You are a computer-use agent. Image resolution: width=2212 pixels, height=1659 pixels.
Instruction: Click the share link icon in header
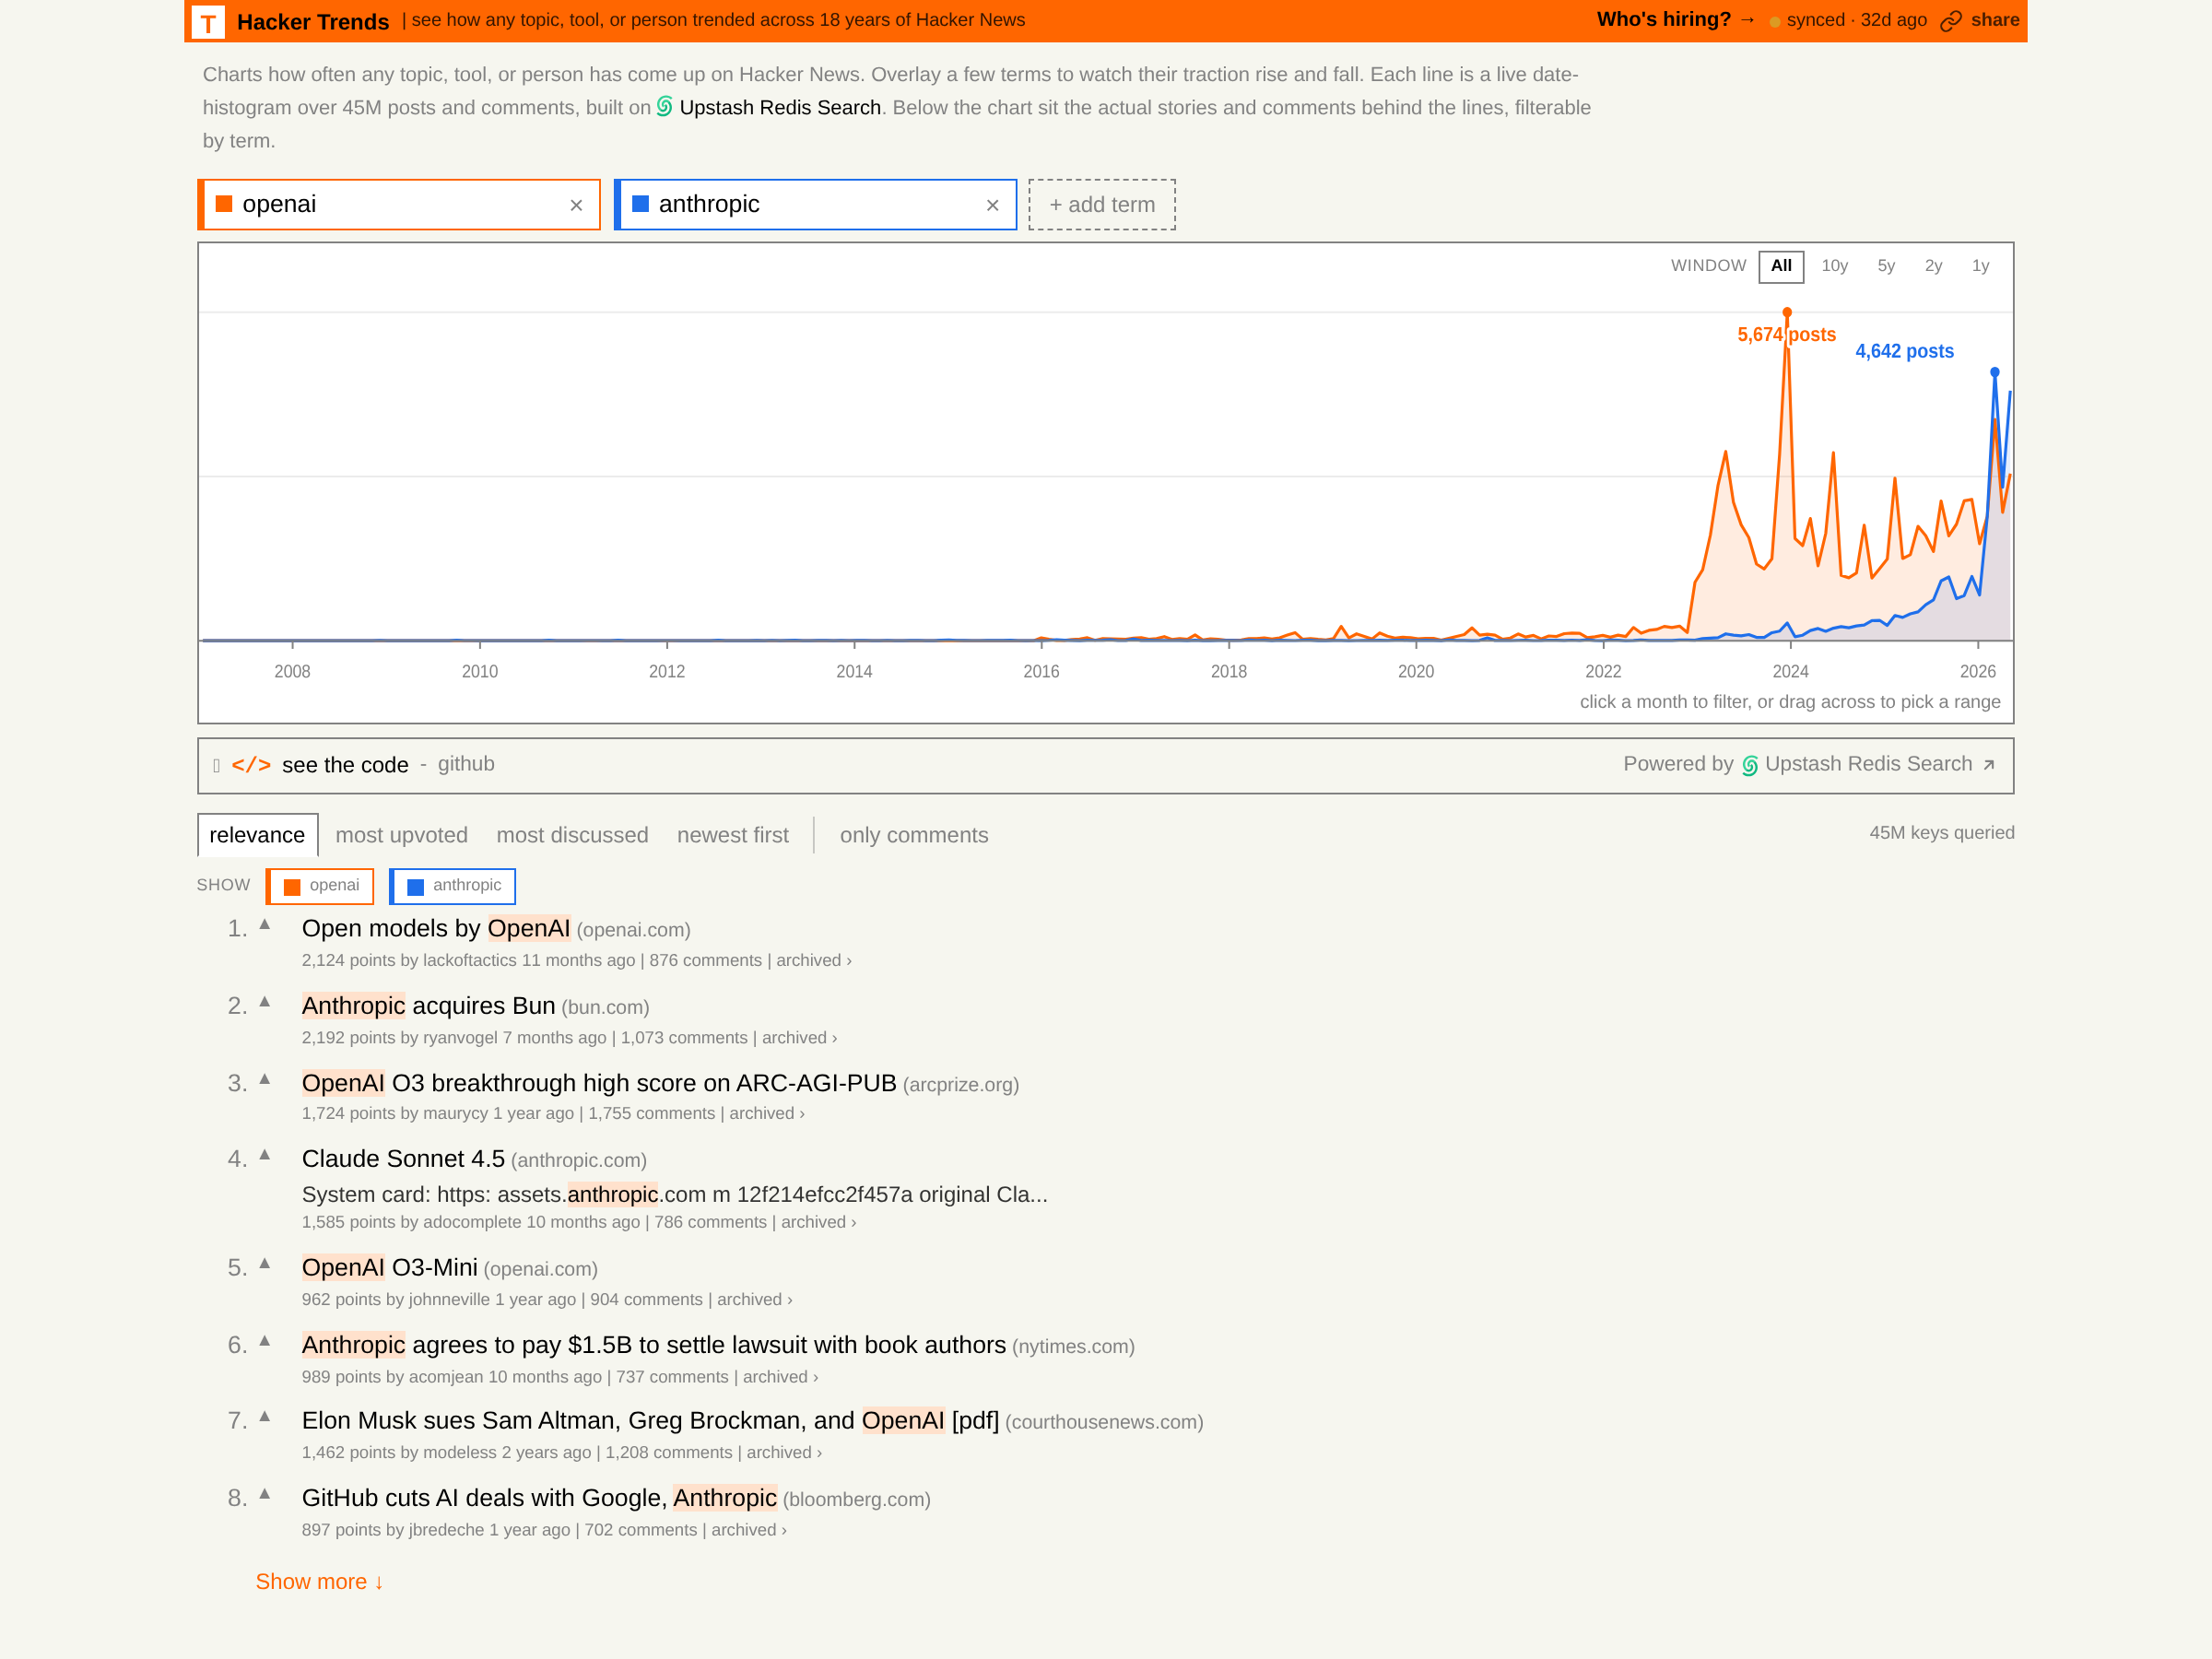[1950, 21]
